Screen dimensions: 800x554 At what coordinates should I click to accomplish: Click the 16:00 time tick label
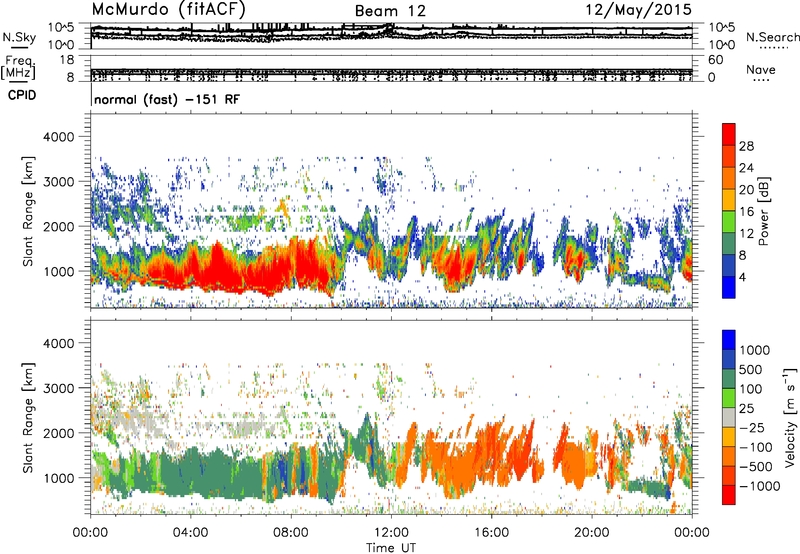(491, 533)
